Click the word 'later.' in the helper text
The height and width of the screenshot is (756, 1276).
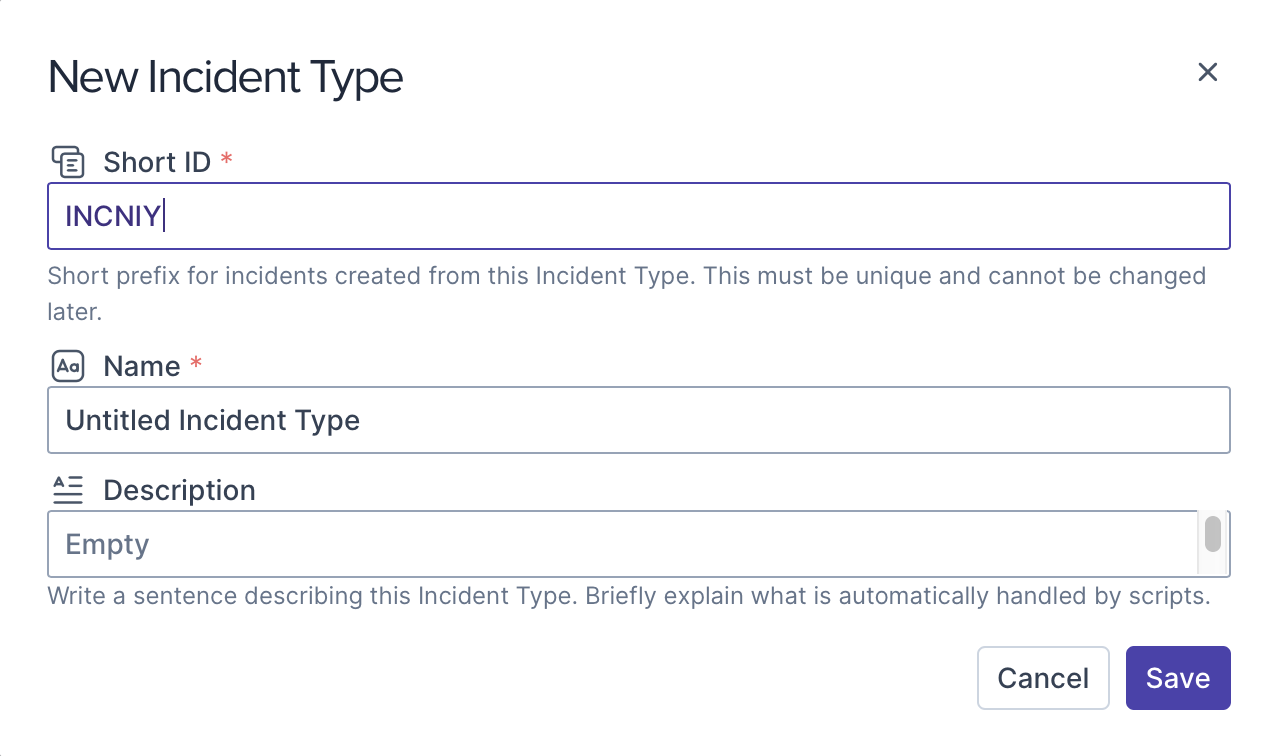pos(75,312)
